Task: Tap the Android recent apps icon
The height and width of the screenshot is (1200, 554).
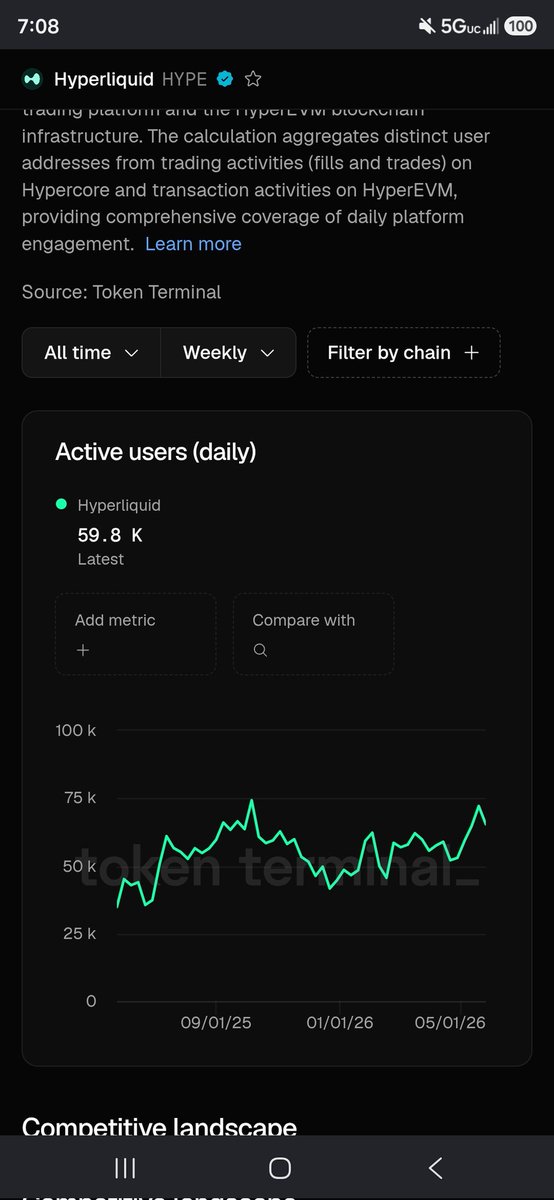Action: coord(125,1167)
